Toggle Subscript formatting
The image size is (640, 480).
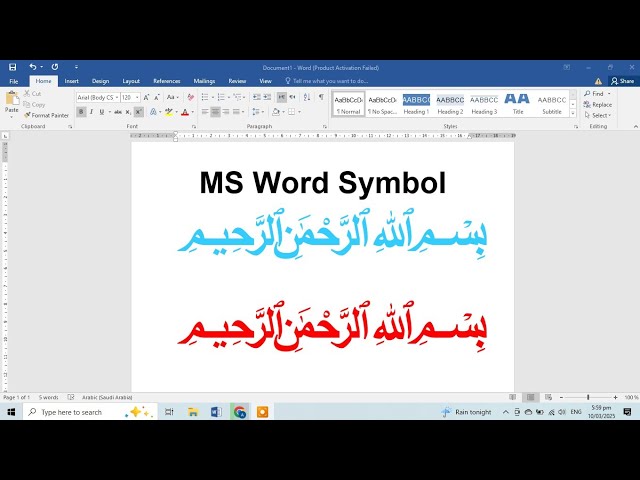click(x=128, y=112)
